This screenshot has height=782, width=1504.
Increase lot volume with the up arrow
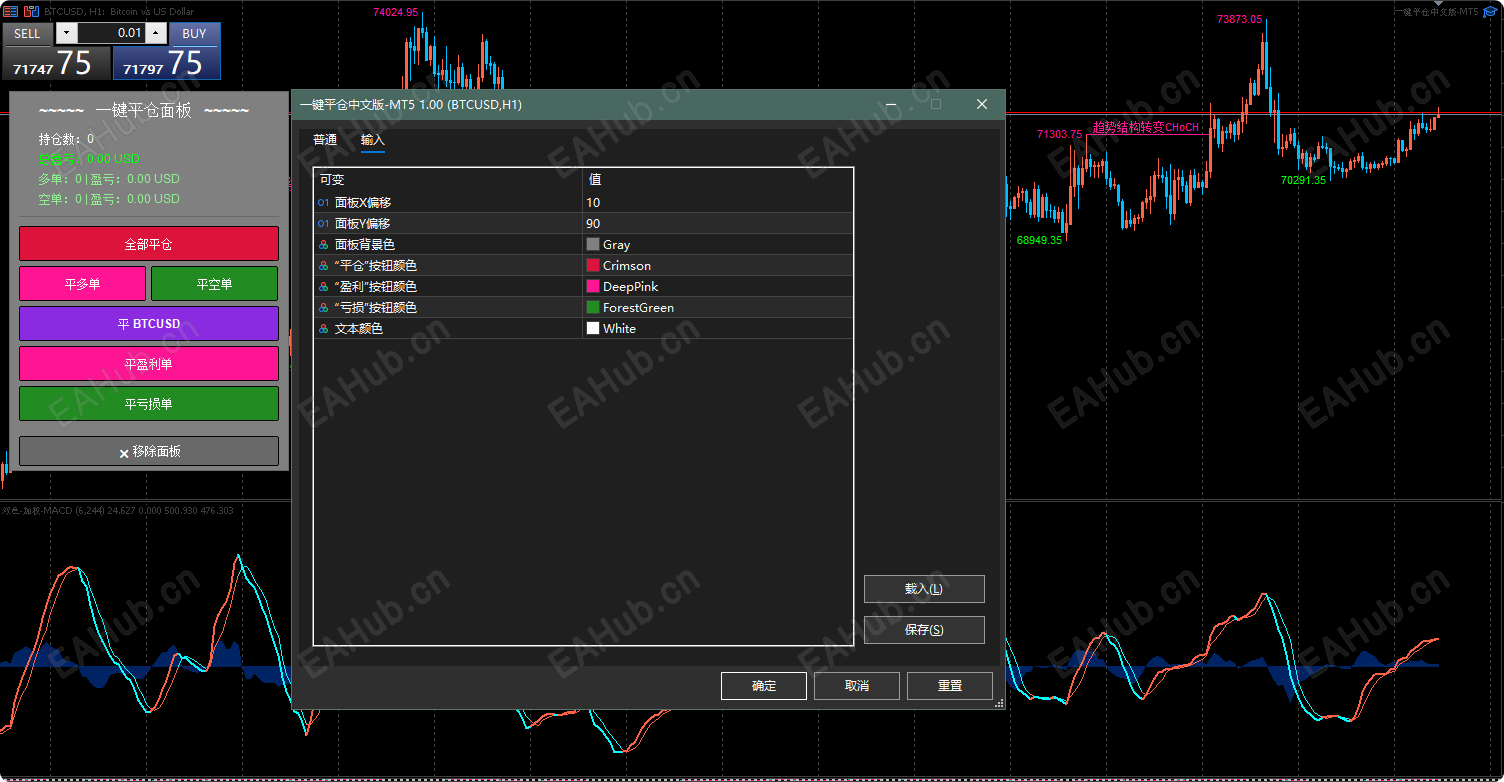(156, 33)
